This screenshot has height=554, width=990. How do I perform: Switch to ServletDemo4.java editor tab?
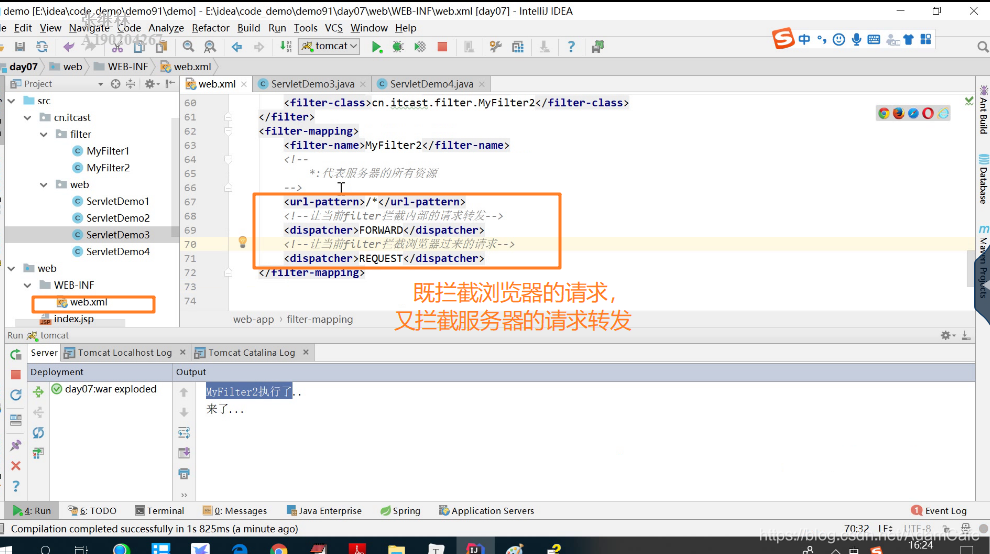click(431, 84)
